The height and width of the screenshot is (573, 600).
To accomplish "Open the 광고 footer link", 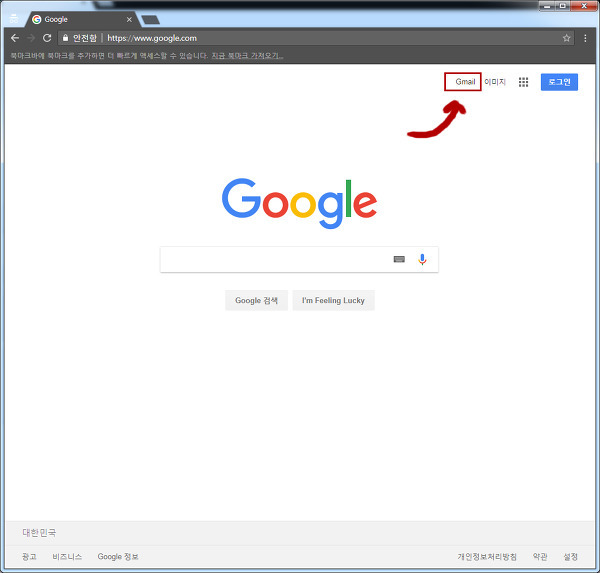I will point(29,557).
